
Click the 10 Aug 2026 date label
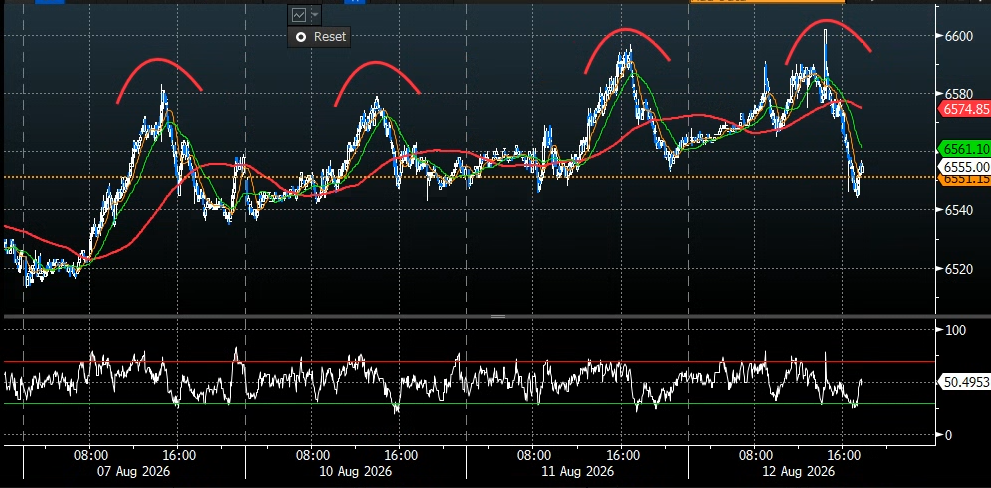[x=356, y=472]
